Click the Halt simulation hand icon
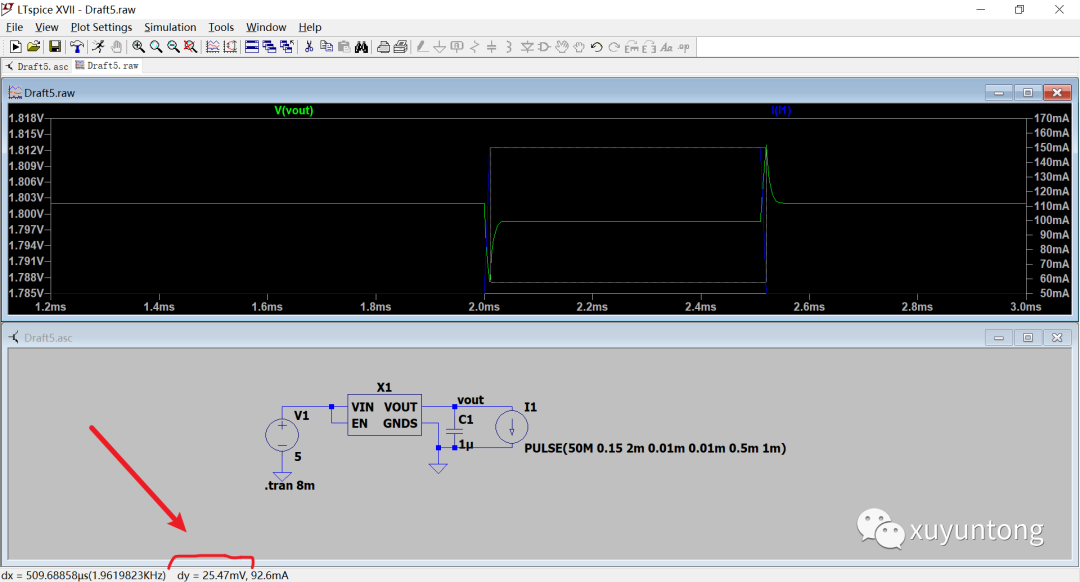This screenshot has height=582, width=1080. click(116, 47)
